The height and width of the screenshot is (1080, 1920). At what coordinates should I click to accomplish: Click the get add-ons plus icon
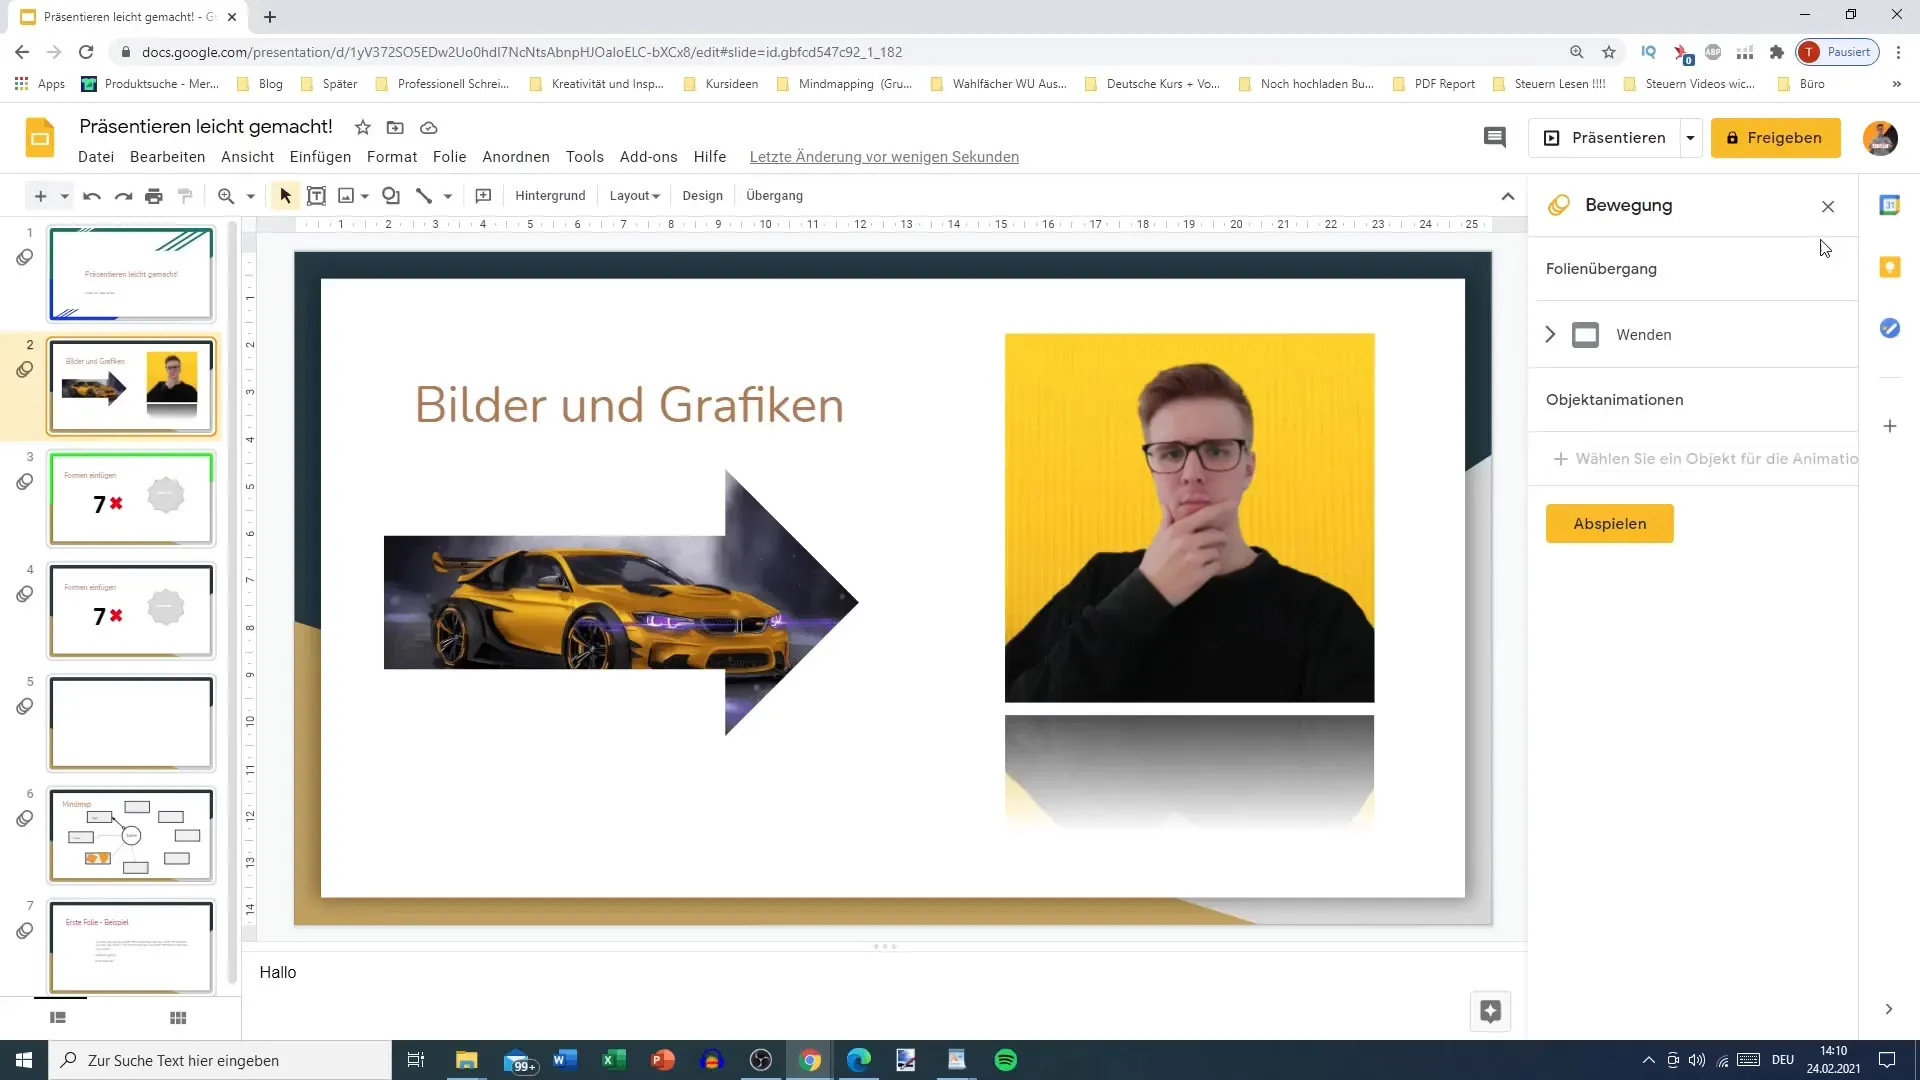pos(1889,426)
